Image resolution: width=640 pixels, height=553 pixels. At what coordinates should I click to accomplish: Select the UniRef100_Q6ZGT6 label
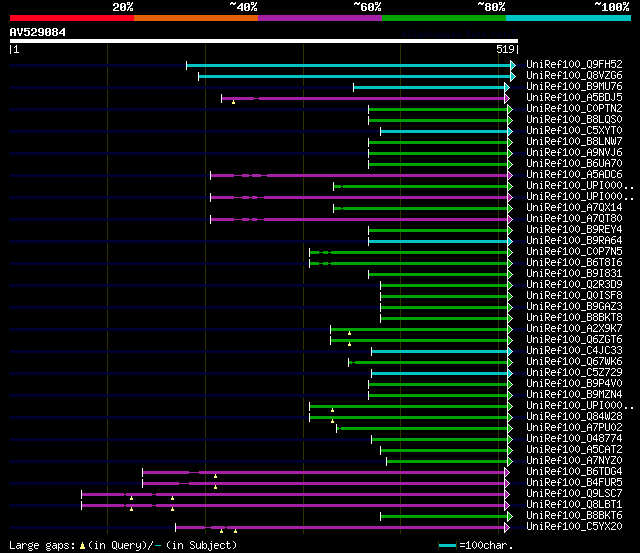click(x=574, y=340)
